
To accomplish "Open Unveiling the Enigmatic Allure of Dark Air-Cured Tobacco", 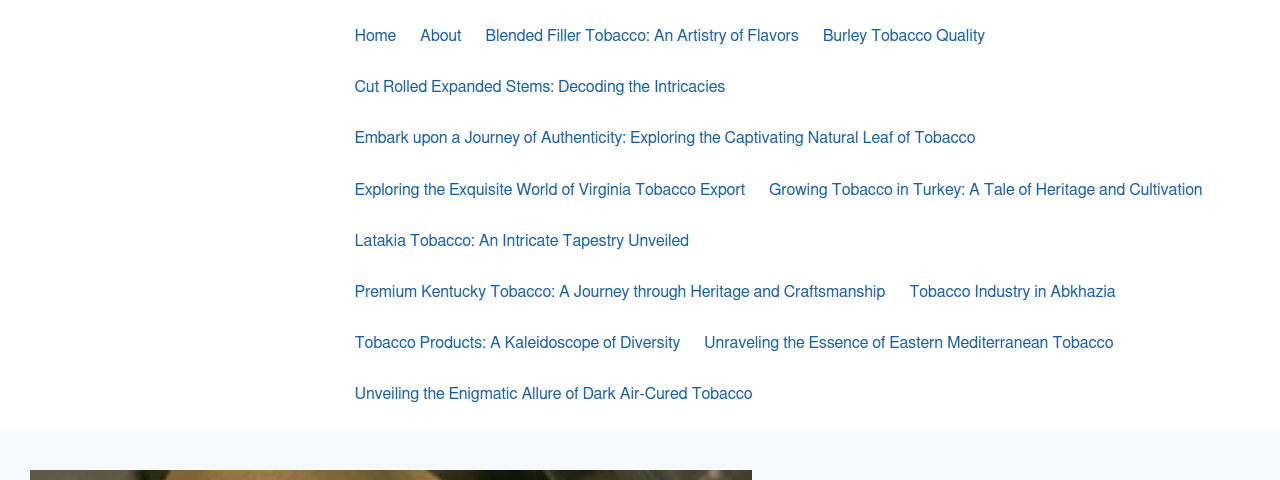I will click(553, 394).
